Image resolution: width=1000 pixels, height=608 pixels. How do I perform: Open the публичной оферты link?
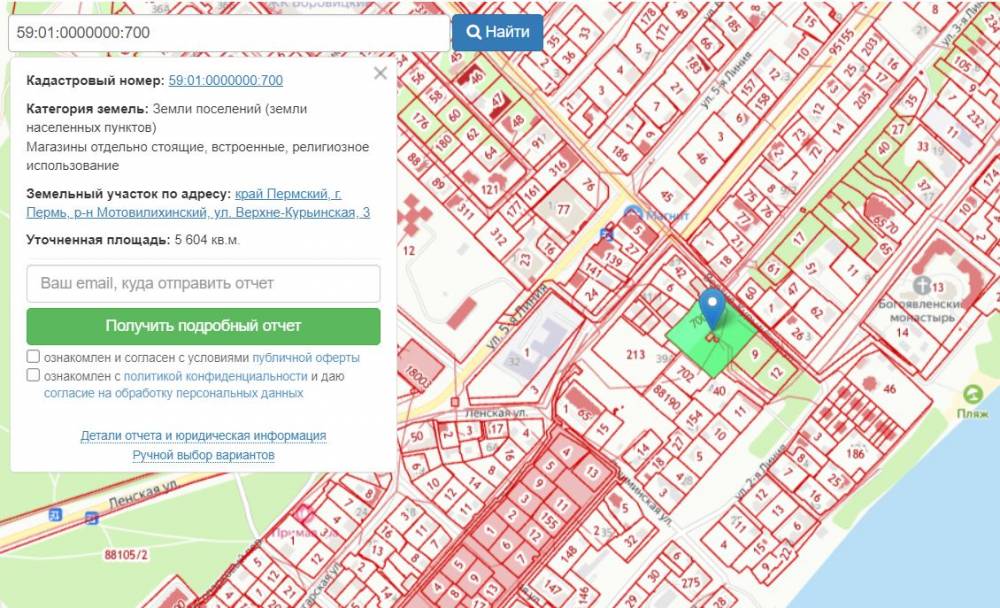click(305, 357)
